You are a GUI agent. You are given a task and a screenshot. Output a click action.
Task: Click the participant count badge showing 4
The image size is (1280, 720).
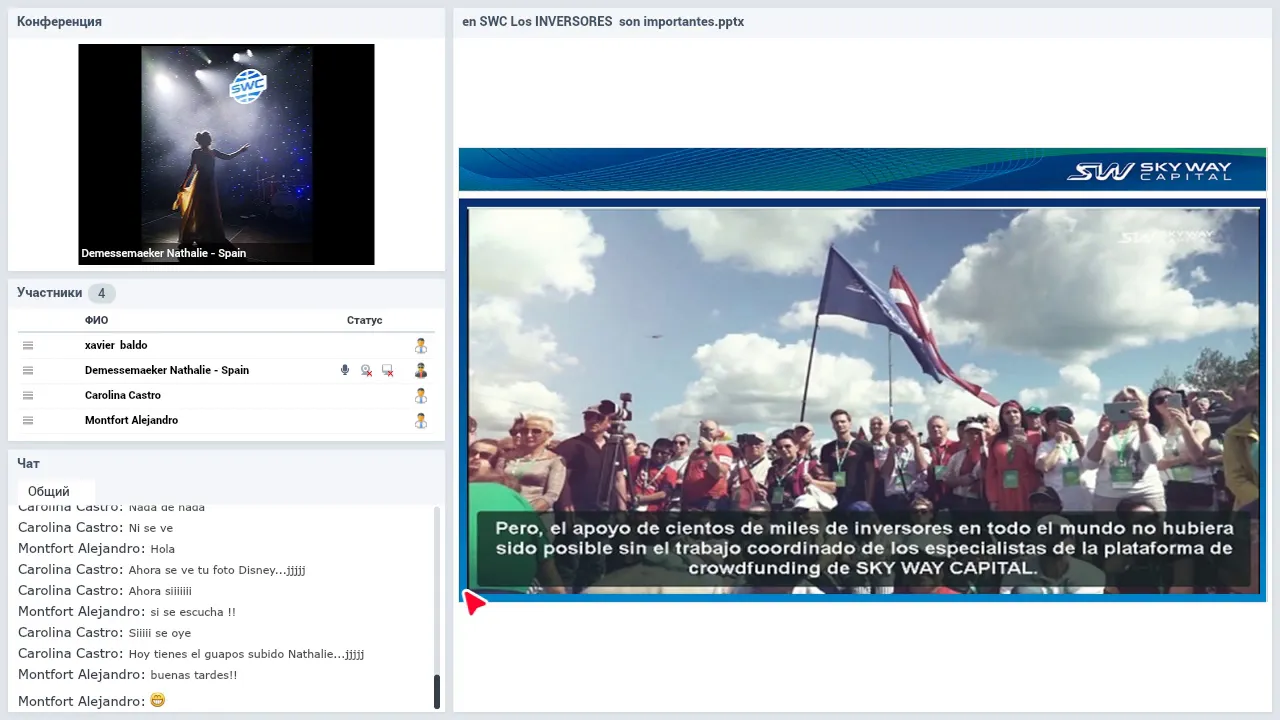(x=101, y=293)
